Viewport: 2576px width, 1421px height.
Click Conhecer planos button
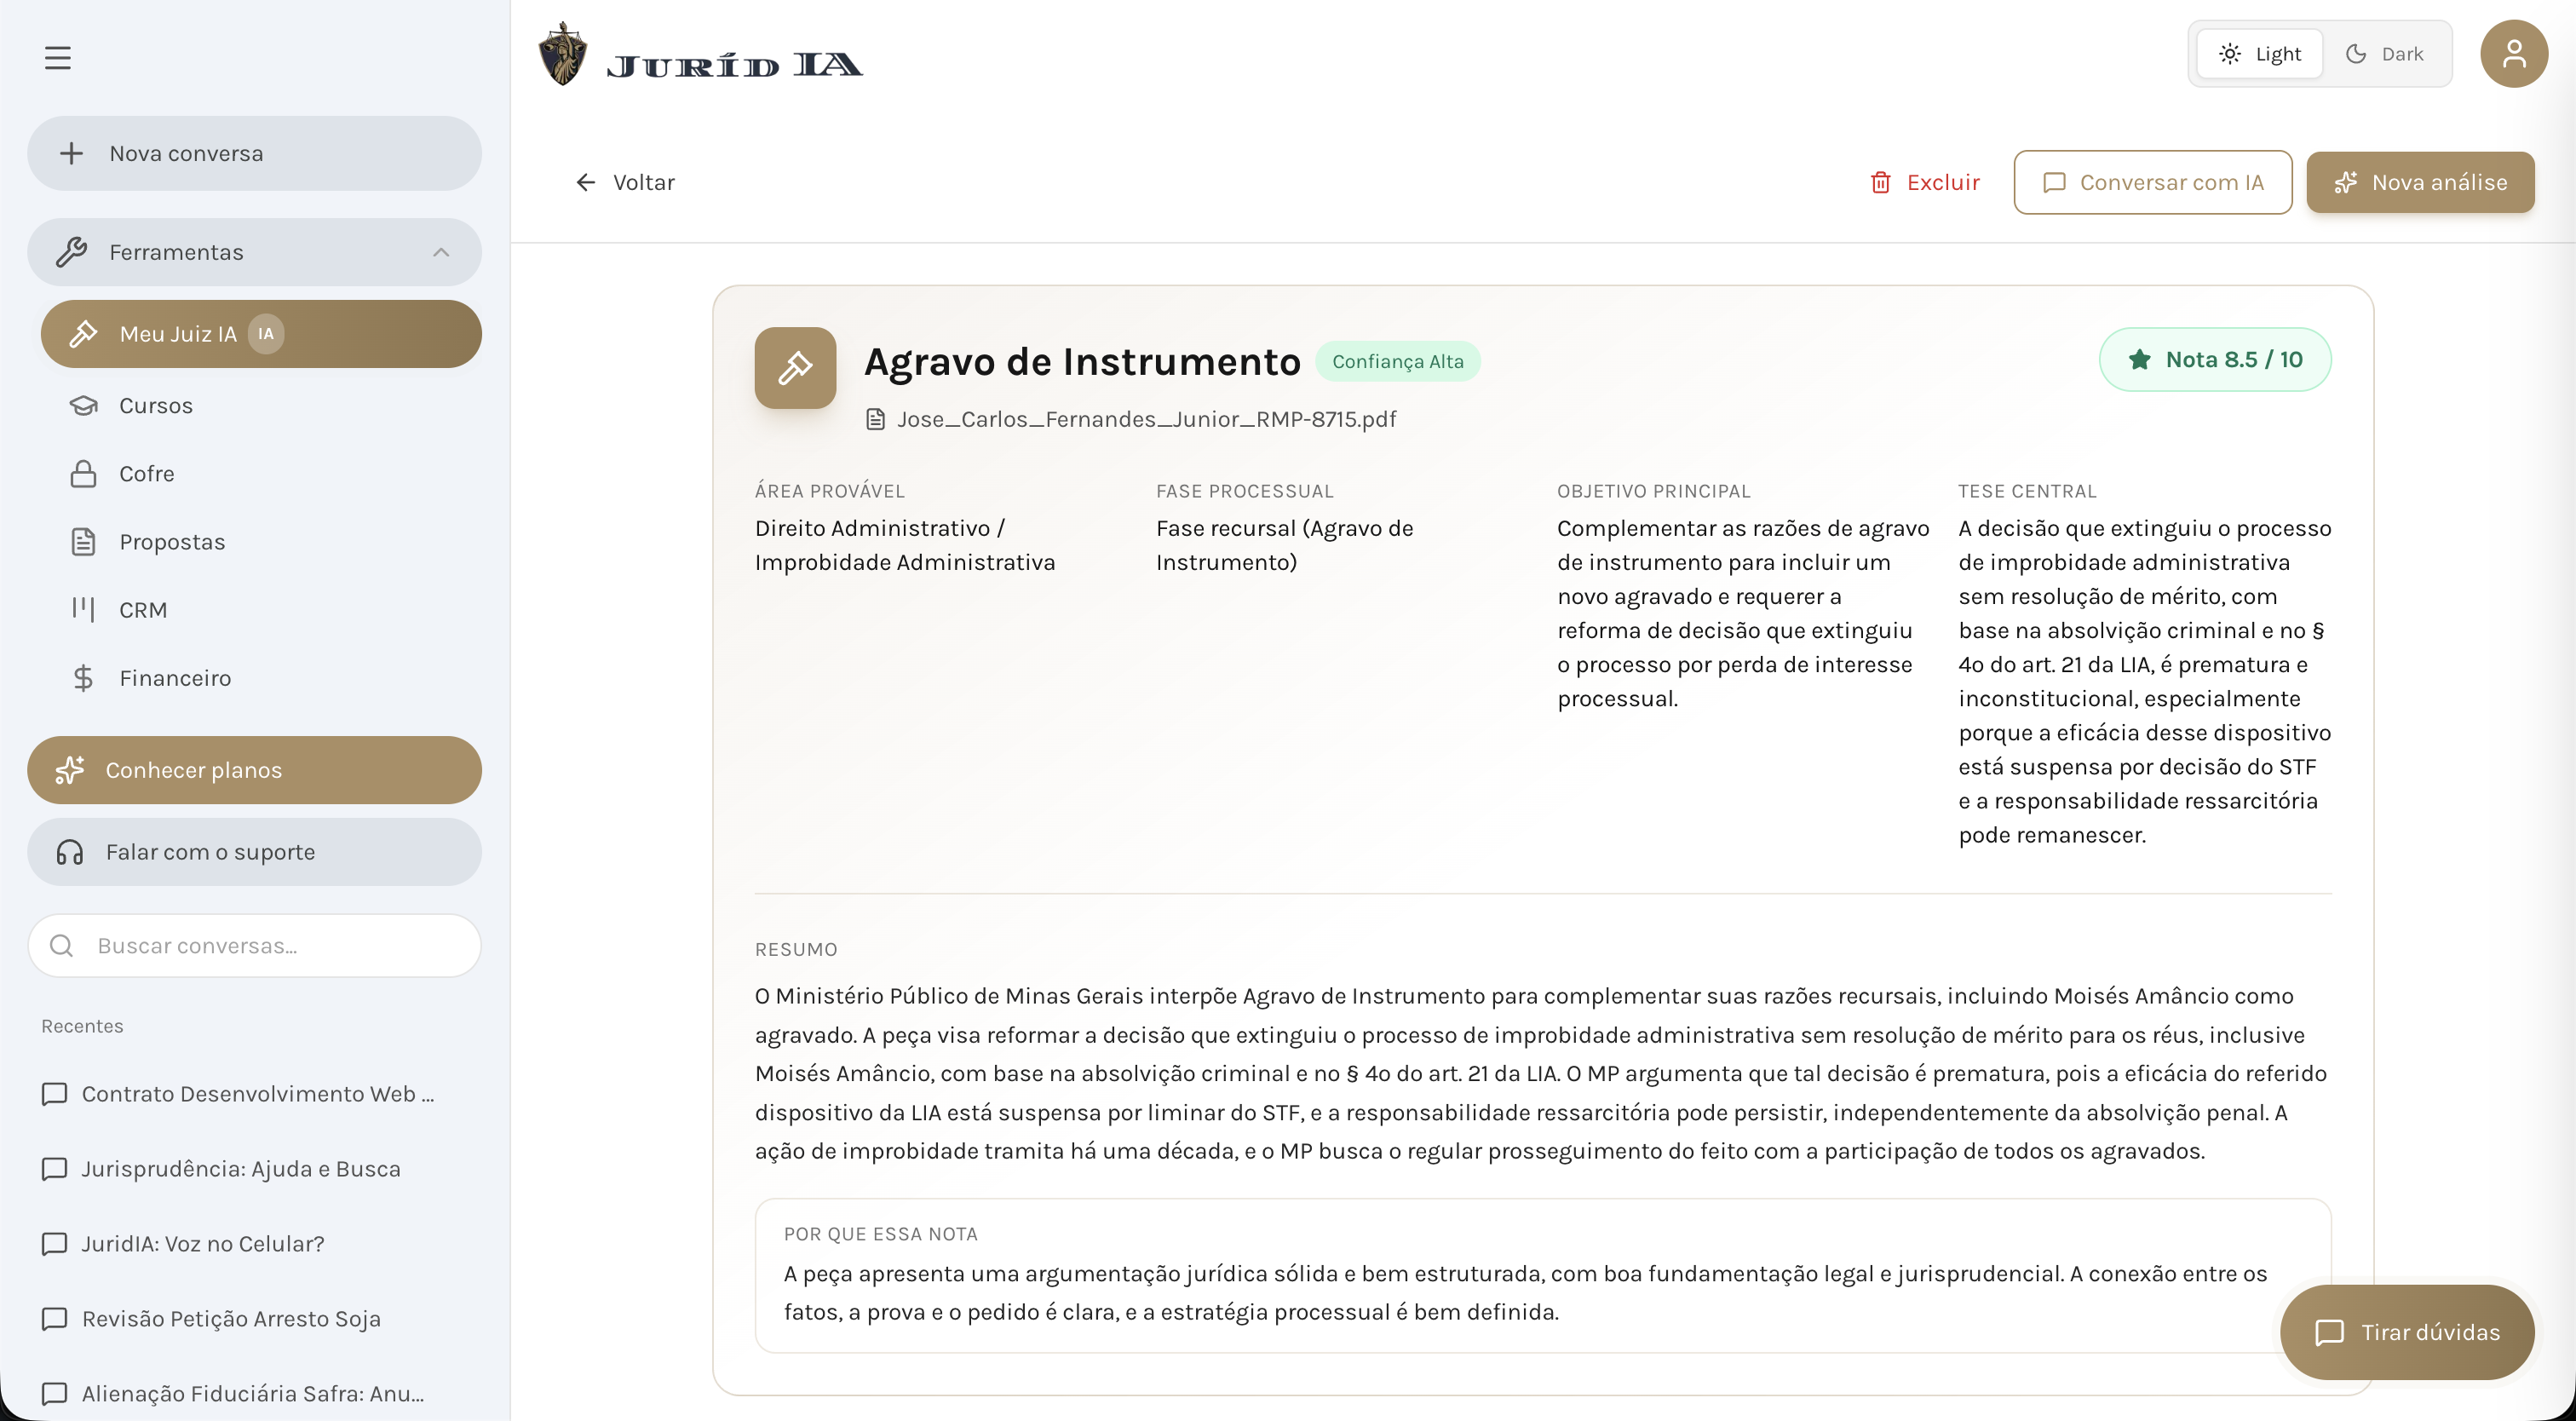[254, 770]
